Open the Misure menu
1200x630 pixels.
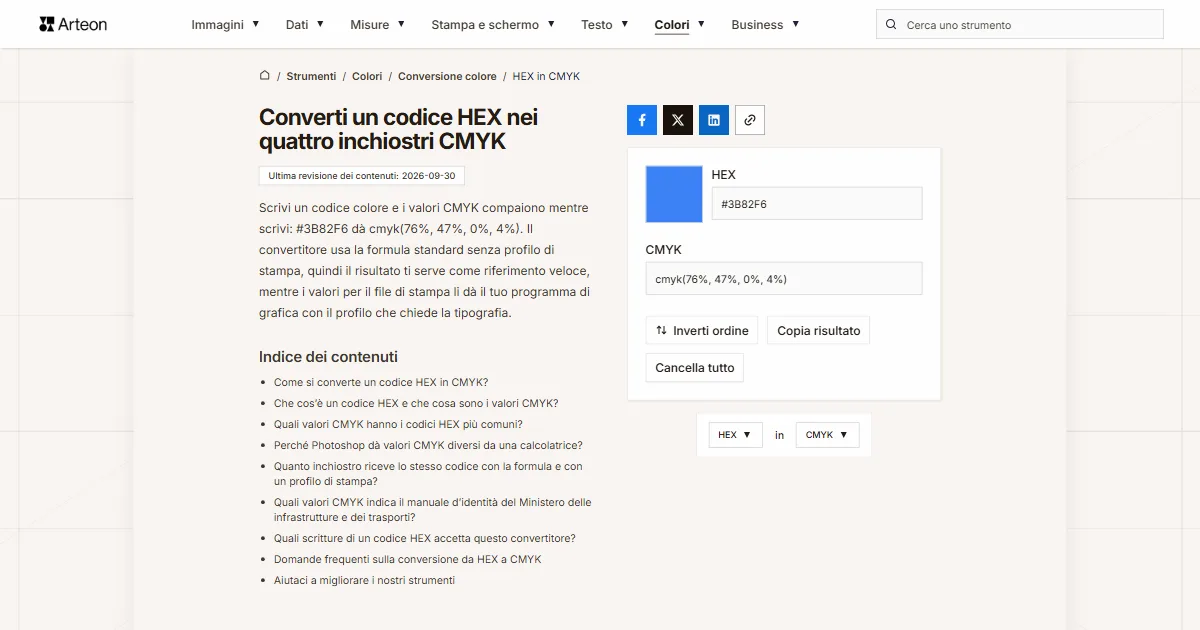pos(378,24)
